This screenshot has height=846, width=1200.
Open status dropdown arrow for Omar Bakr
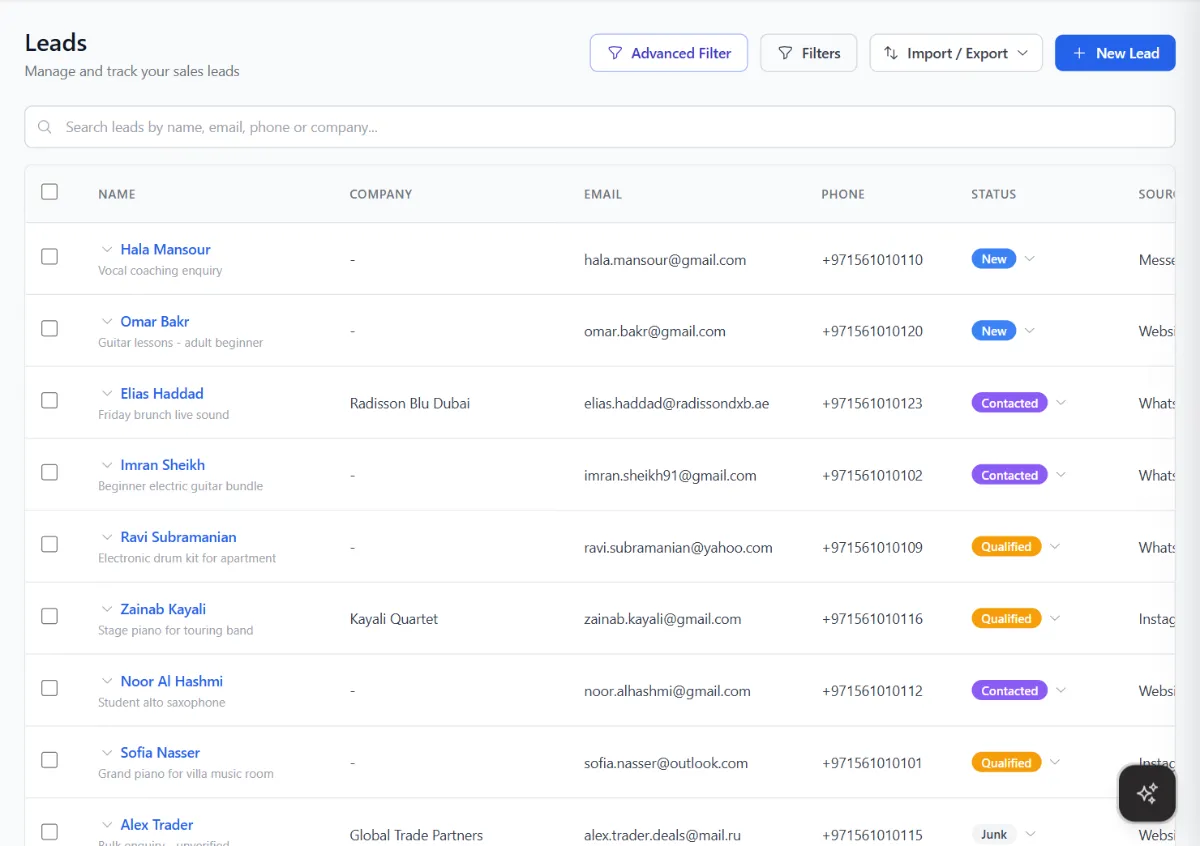click(x=1030, y=331)
